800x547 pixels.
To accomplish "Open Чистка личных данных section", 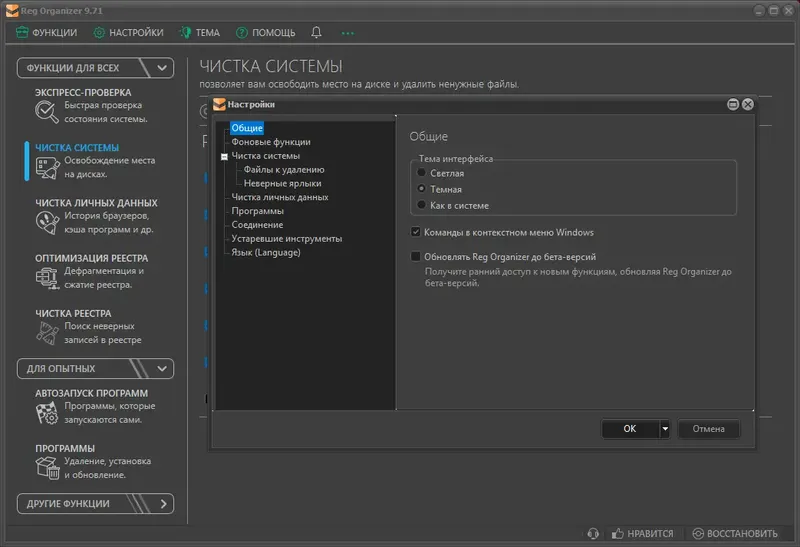I will (96, 203).
